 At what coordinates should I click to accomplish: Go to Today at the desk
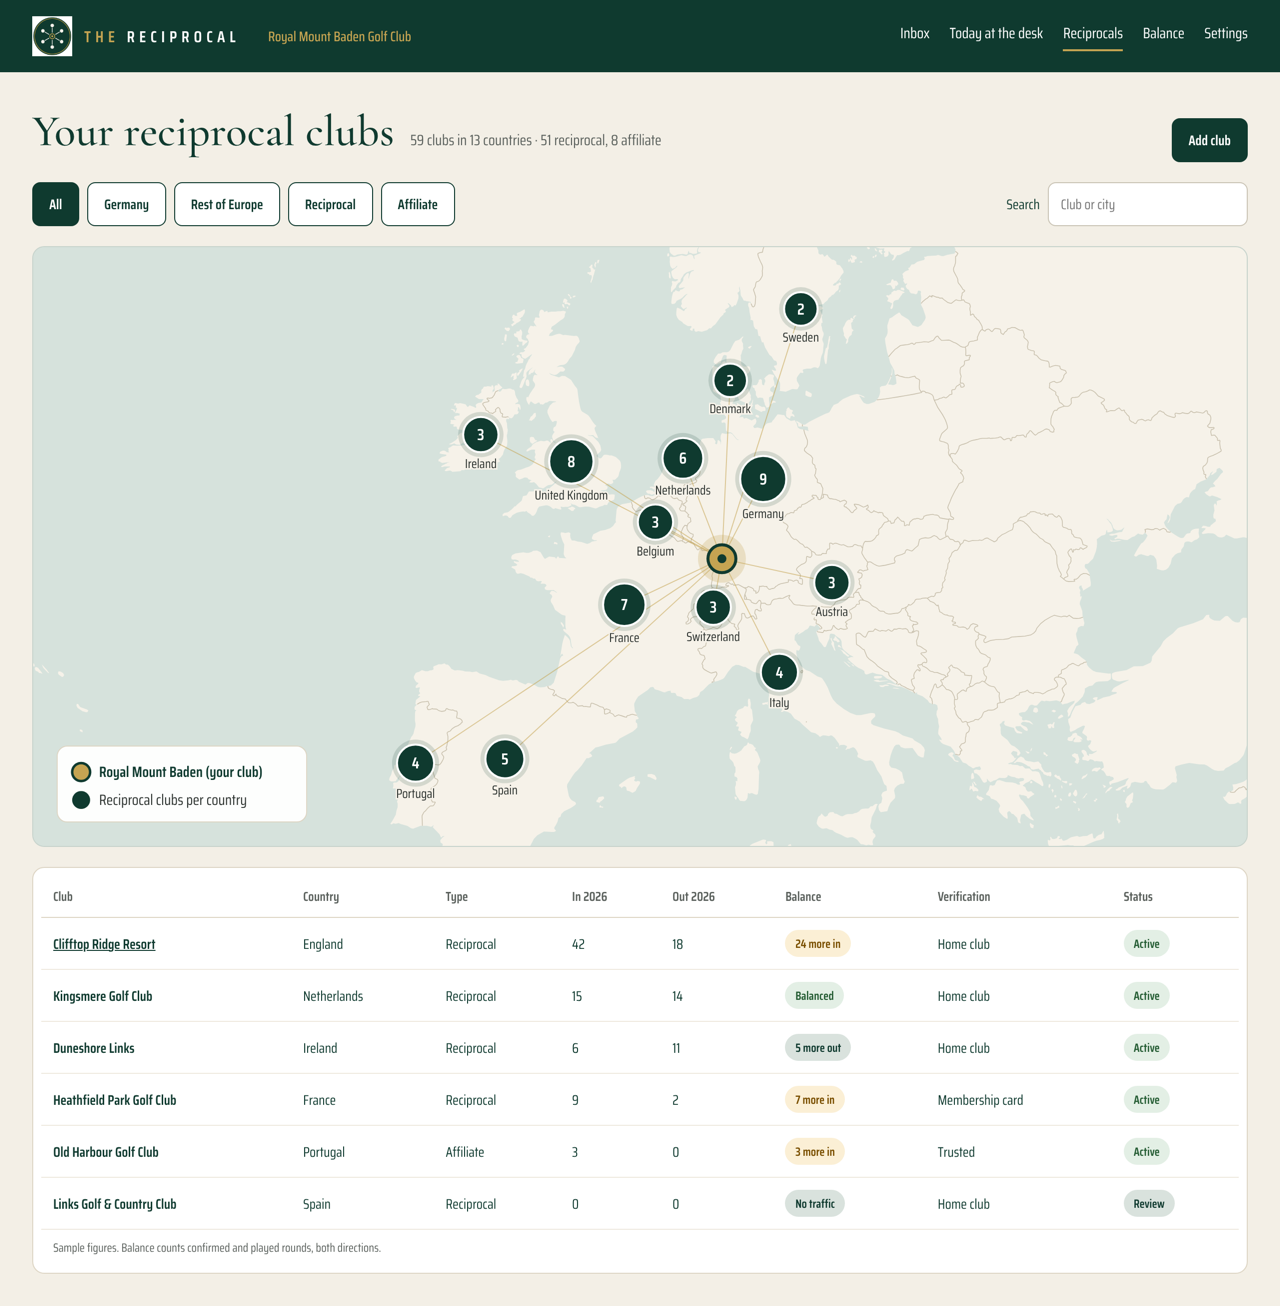tap(996, 34)
